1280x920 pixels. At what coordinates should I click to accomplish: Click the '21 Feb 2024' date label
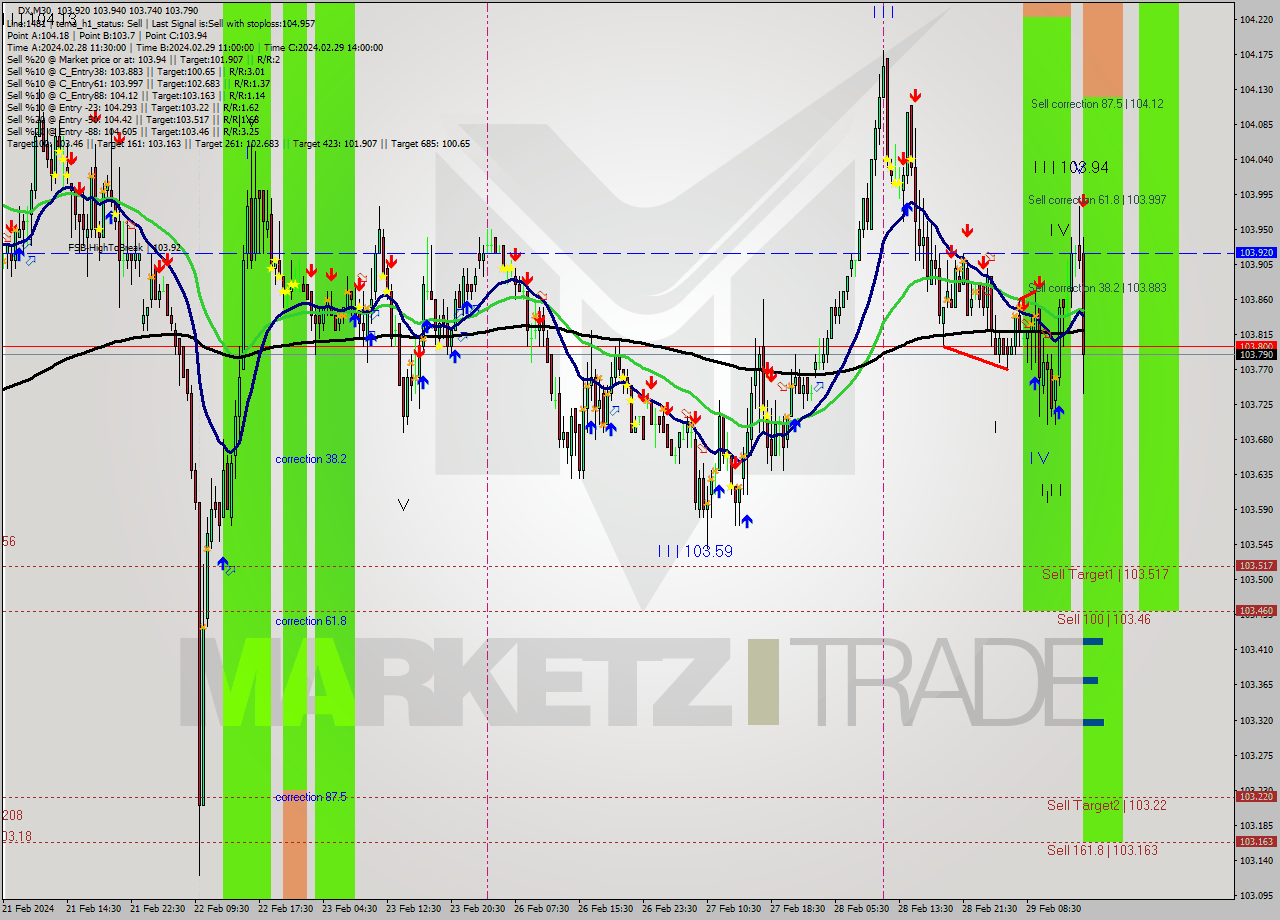(30, 909)
